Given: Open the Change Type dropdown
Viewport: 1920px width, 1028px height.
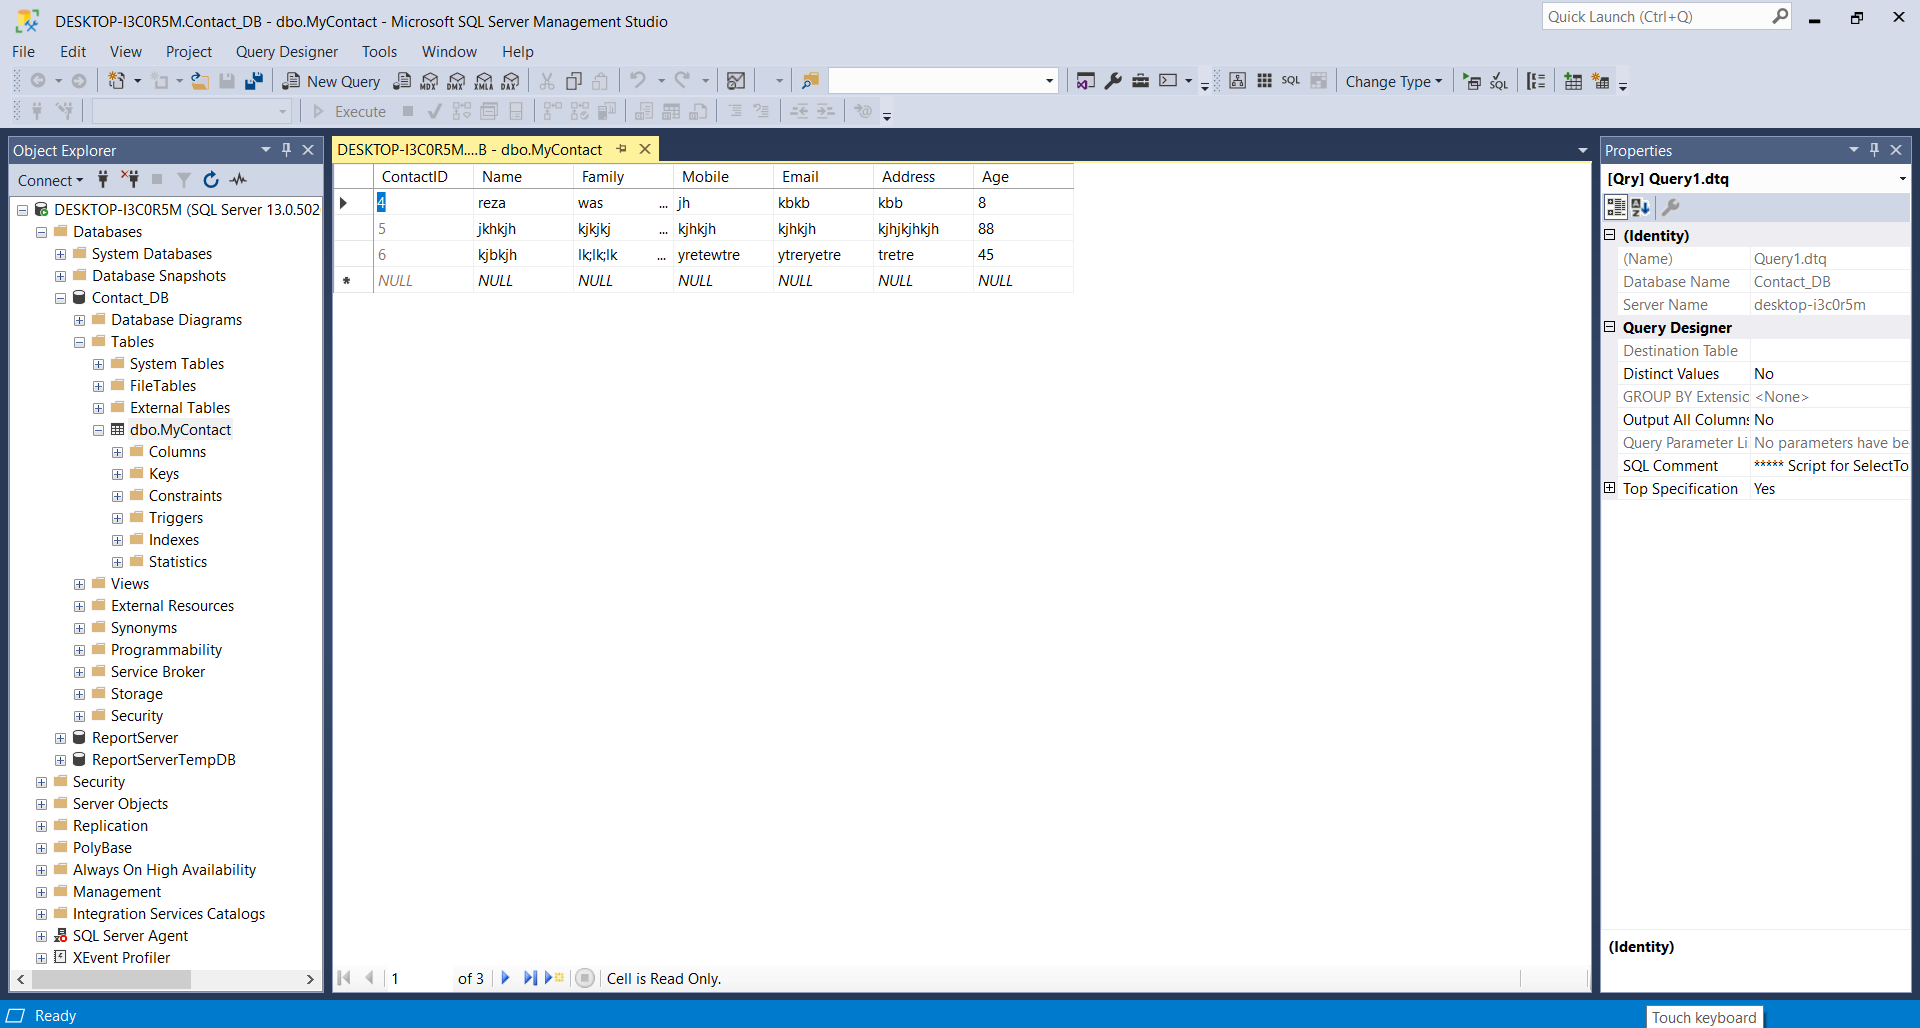Looking at the screenshot, I should (1393, 82).
